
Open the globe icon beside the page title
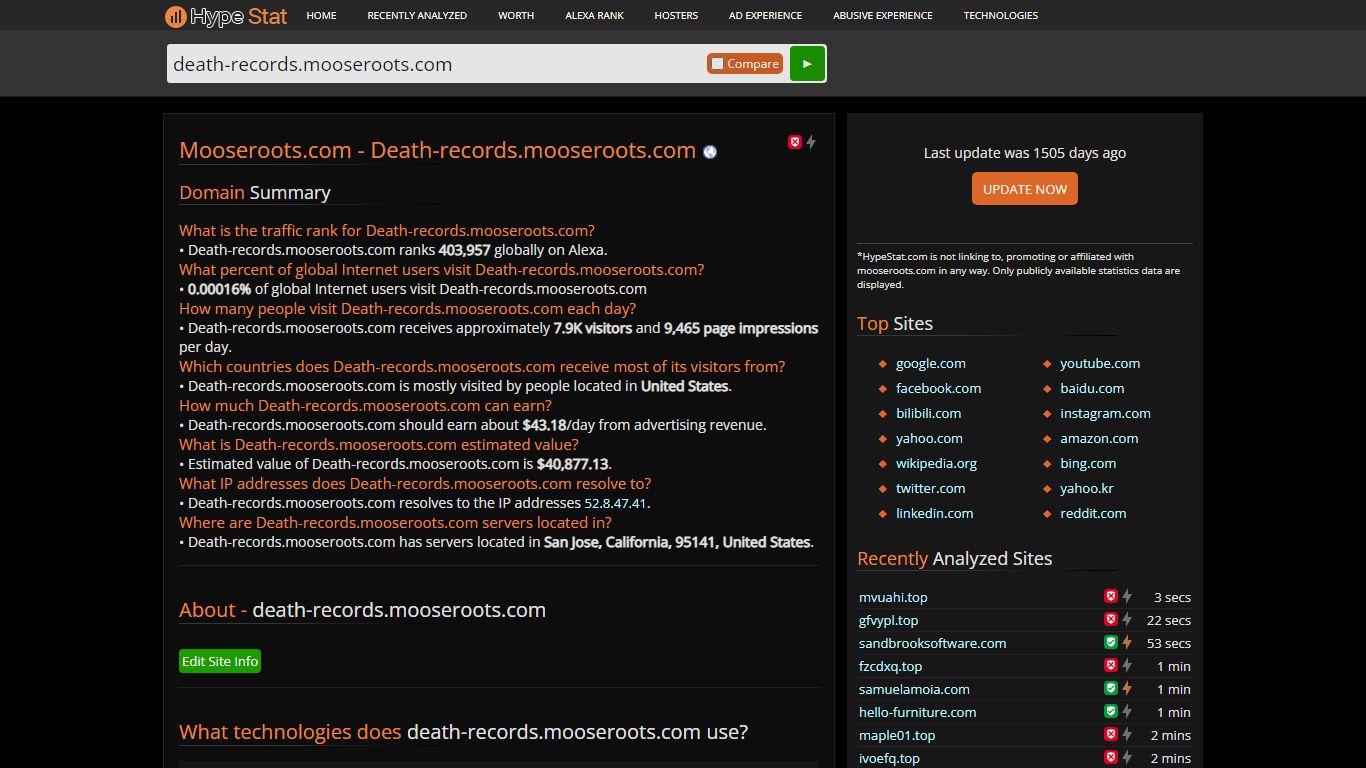(711, 152)
